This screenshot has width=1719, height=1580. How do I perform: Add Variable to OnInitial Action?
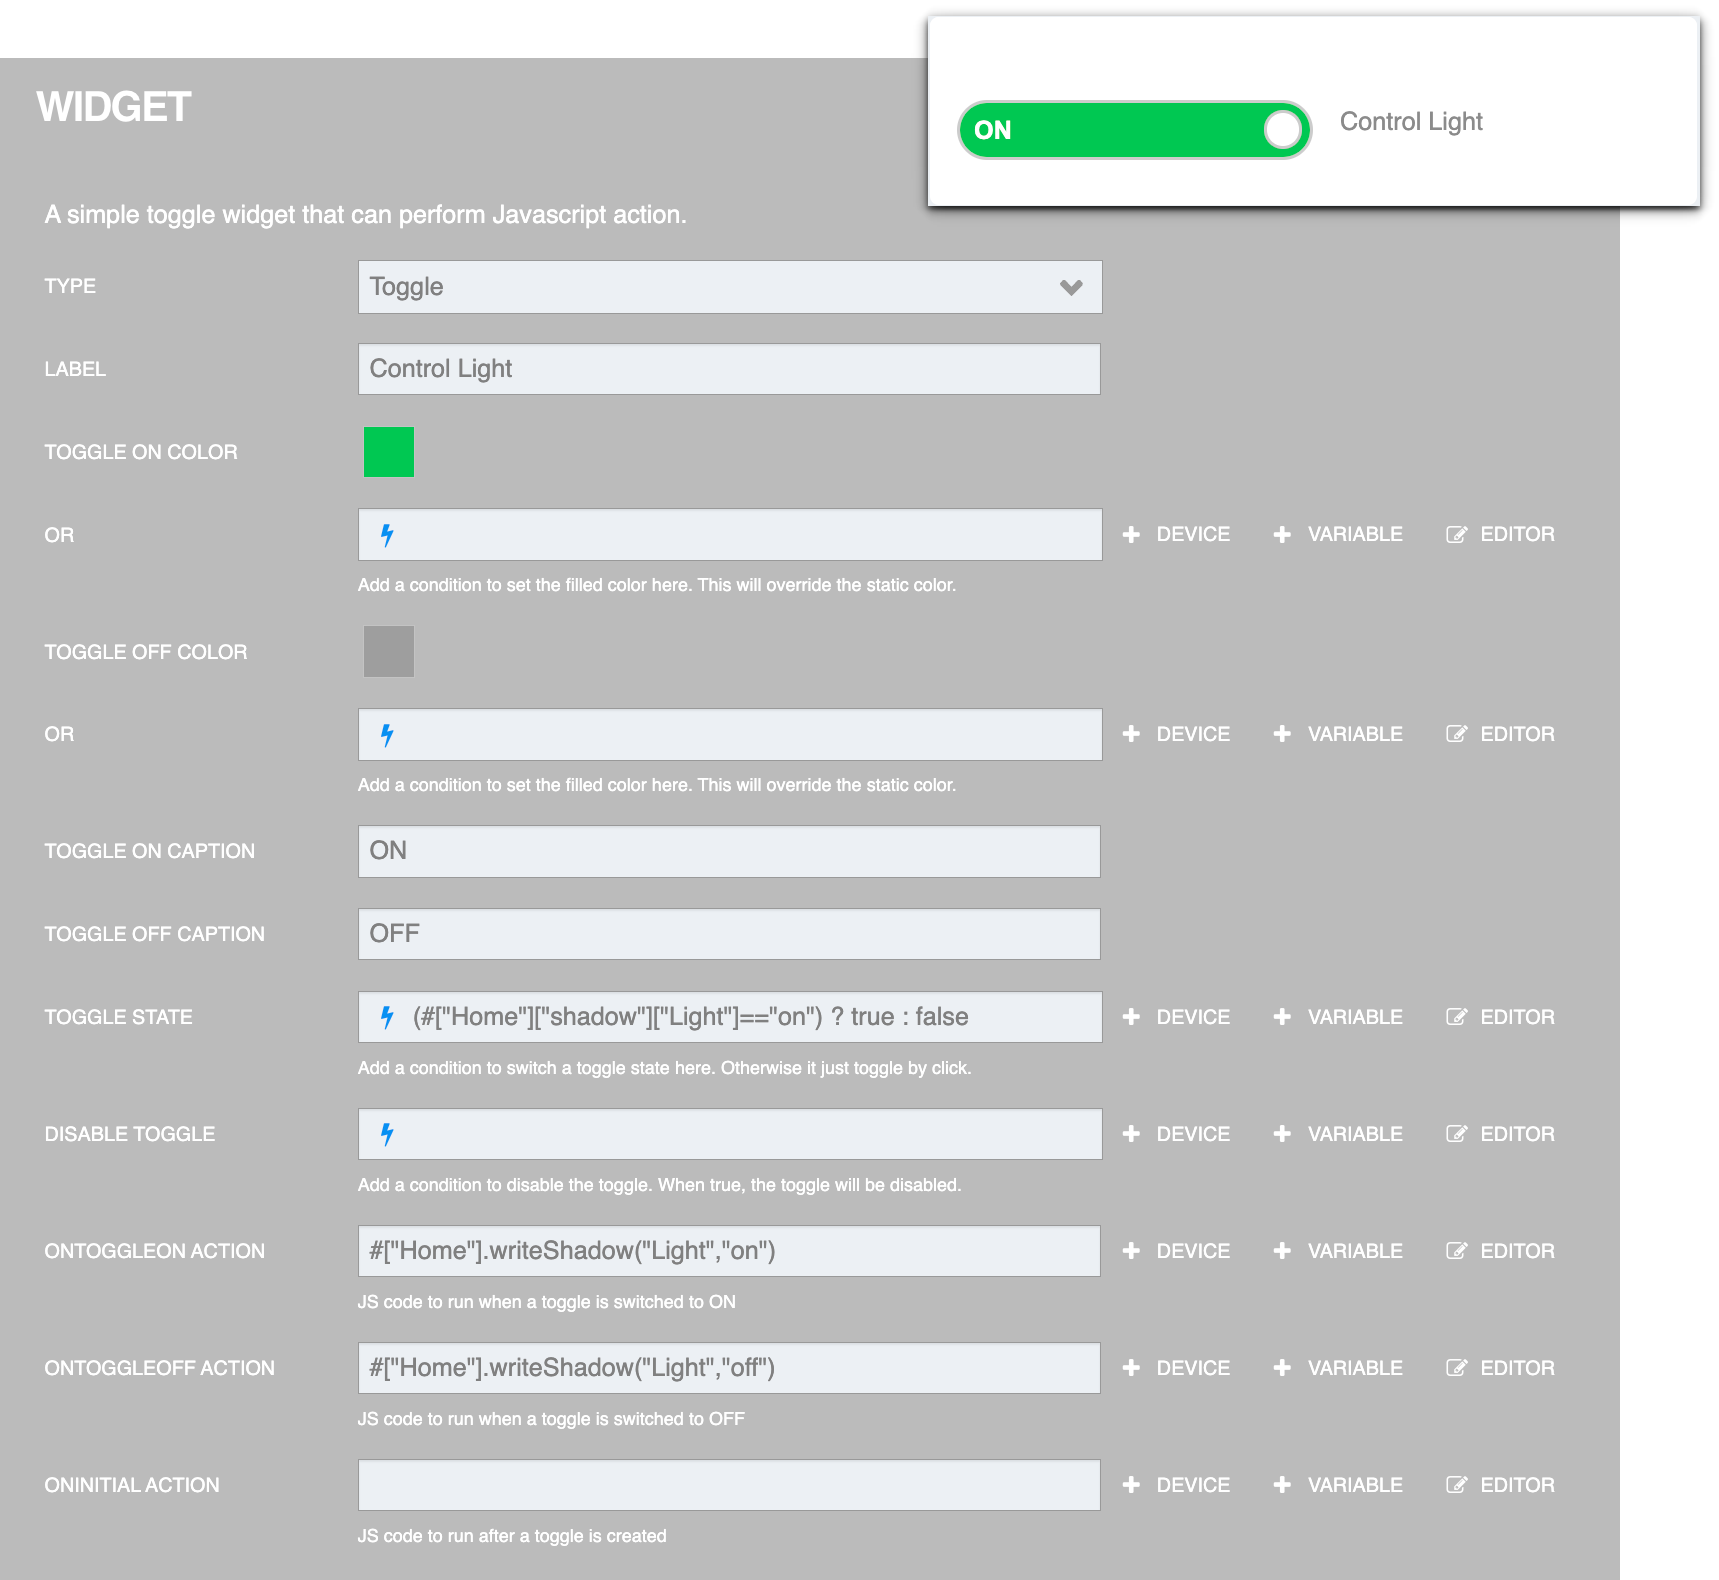[1338, 1485]
